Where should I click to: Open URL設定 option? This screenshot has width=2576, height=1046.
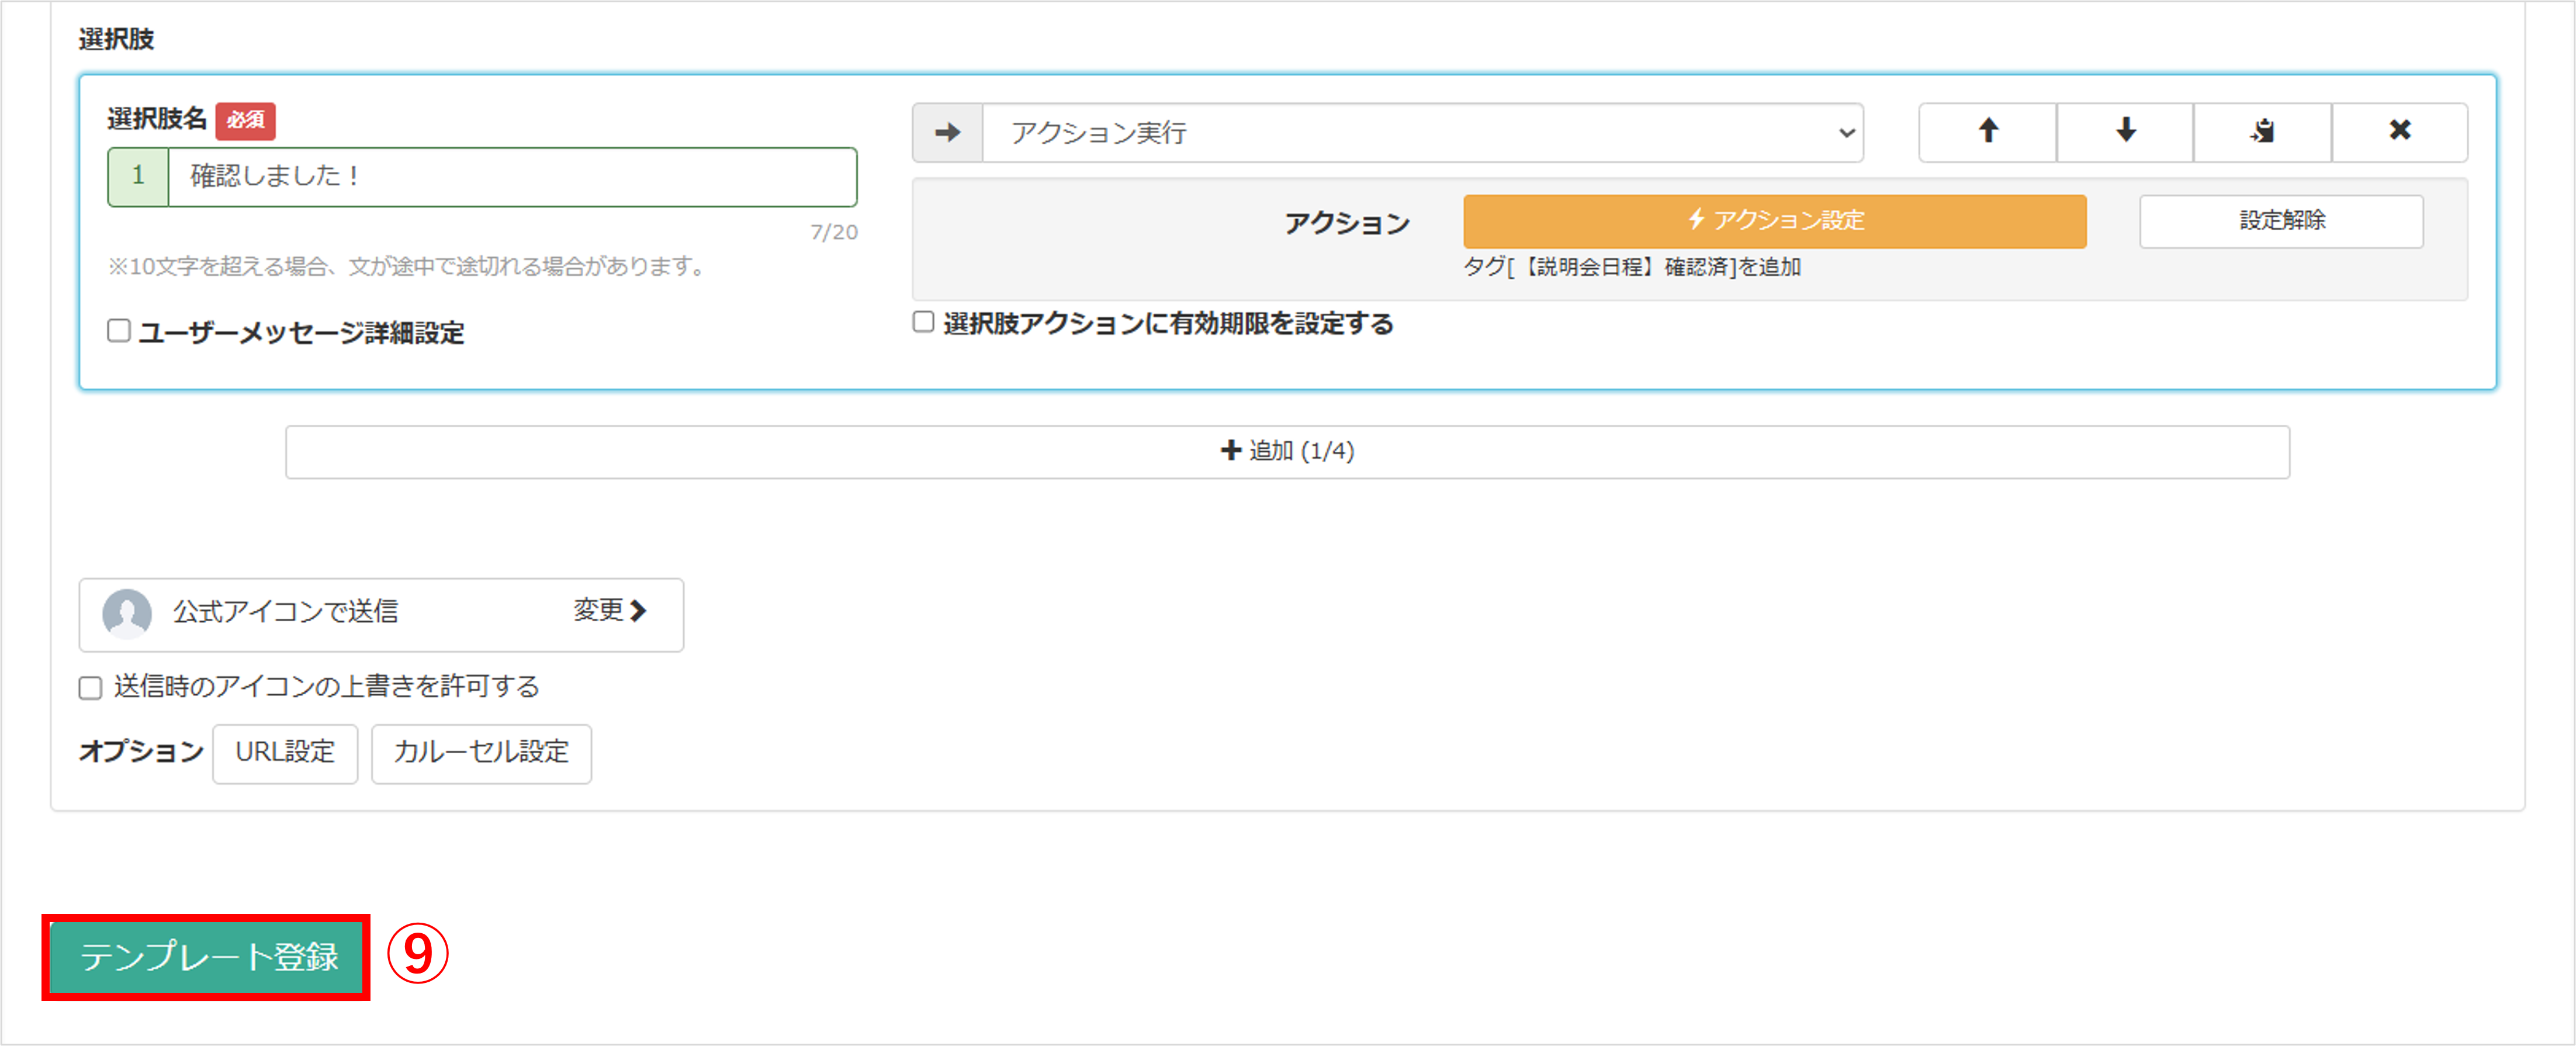285,753
